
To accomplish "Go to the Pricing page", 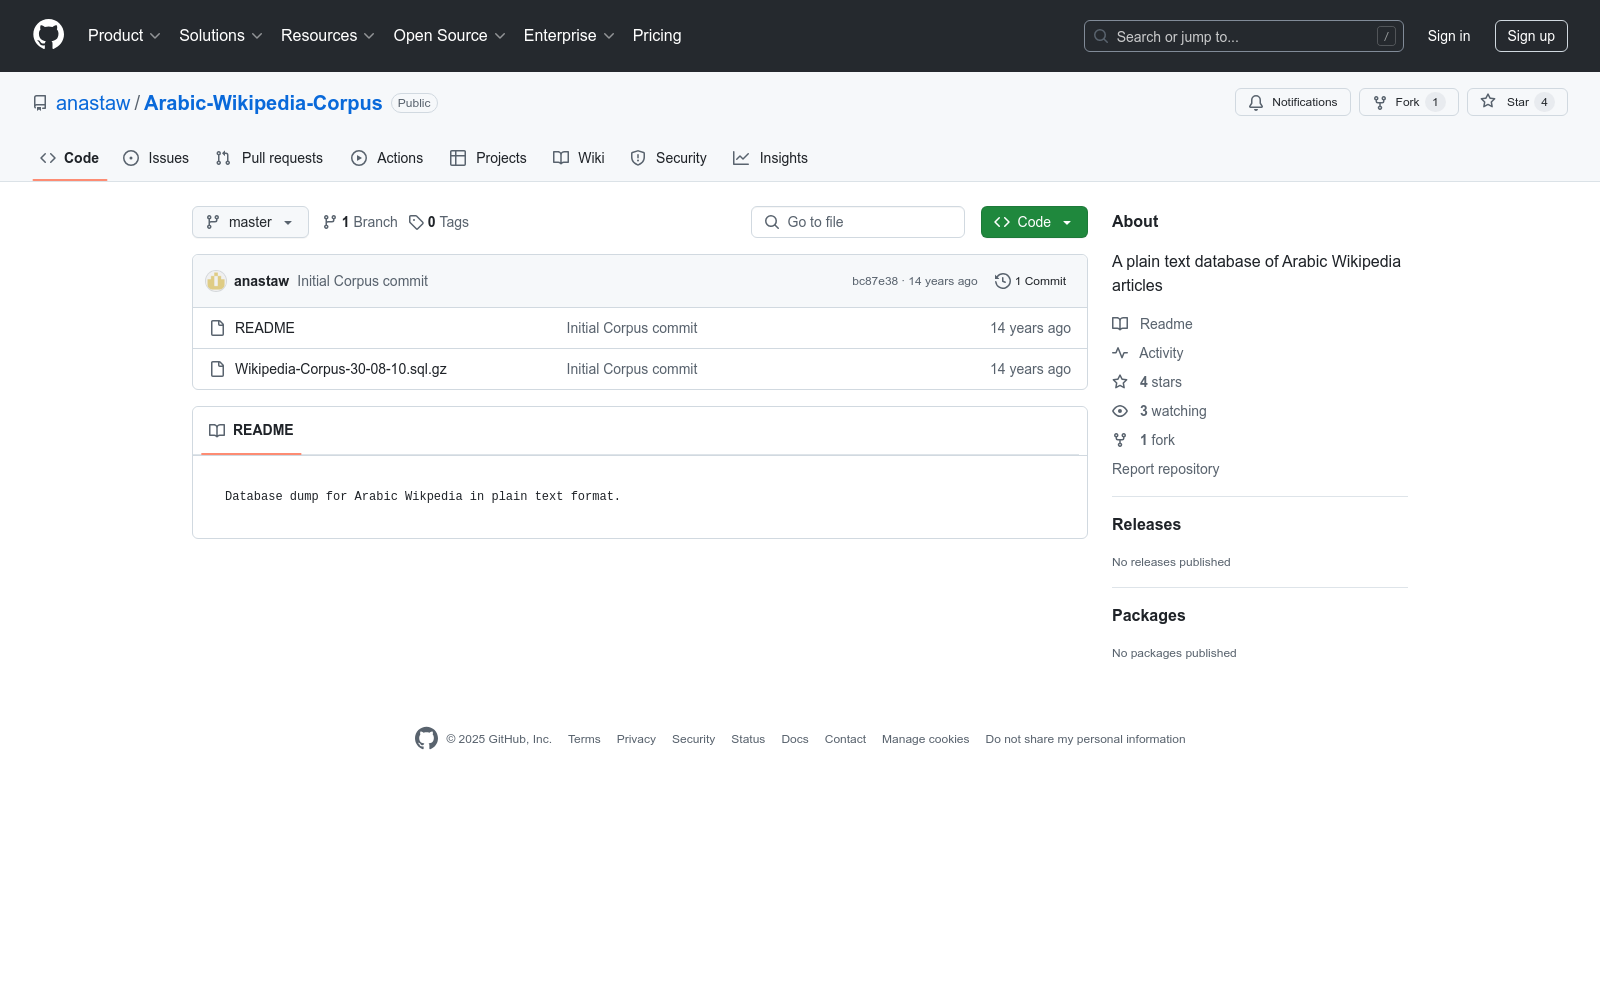I will (657, 35).
